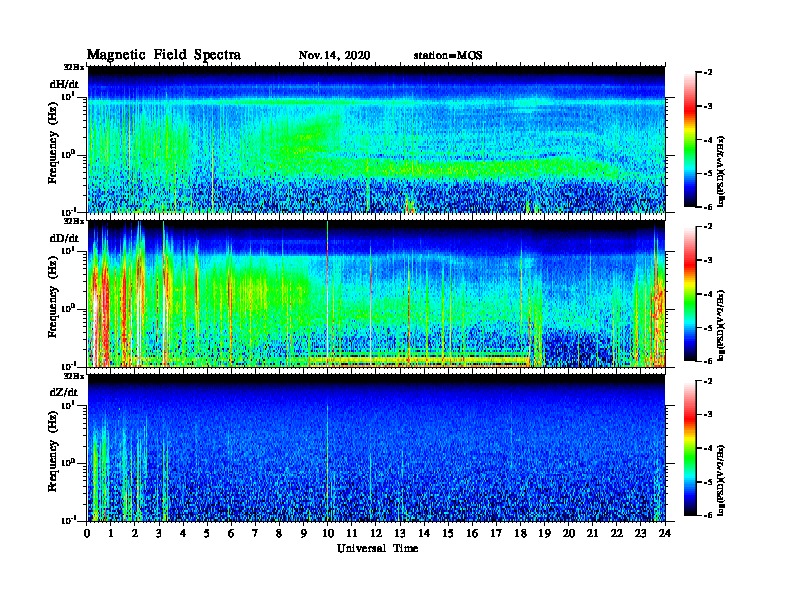Image resolution: width=792 pixels, height=612 pixels.
Task: Click hour "8" on the Universal Time axis
Action: tap(280, 533)
